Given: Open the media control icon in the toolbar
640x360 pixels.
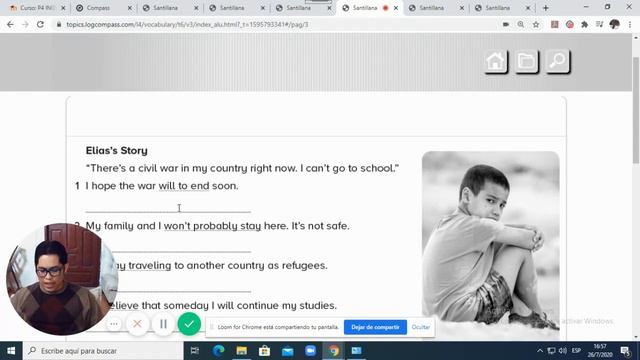Looking at the screenshot, I should [599, 24].
